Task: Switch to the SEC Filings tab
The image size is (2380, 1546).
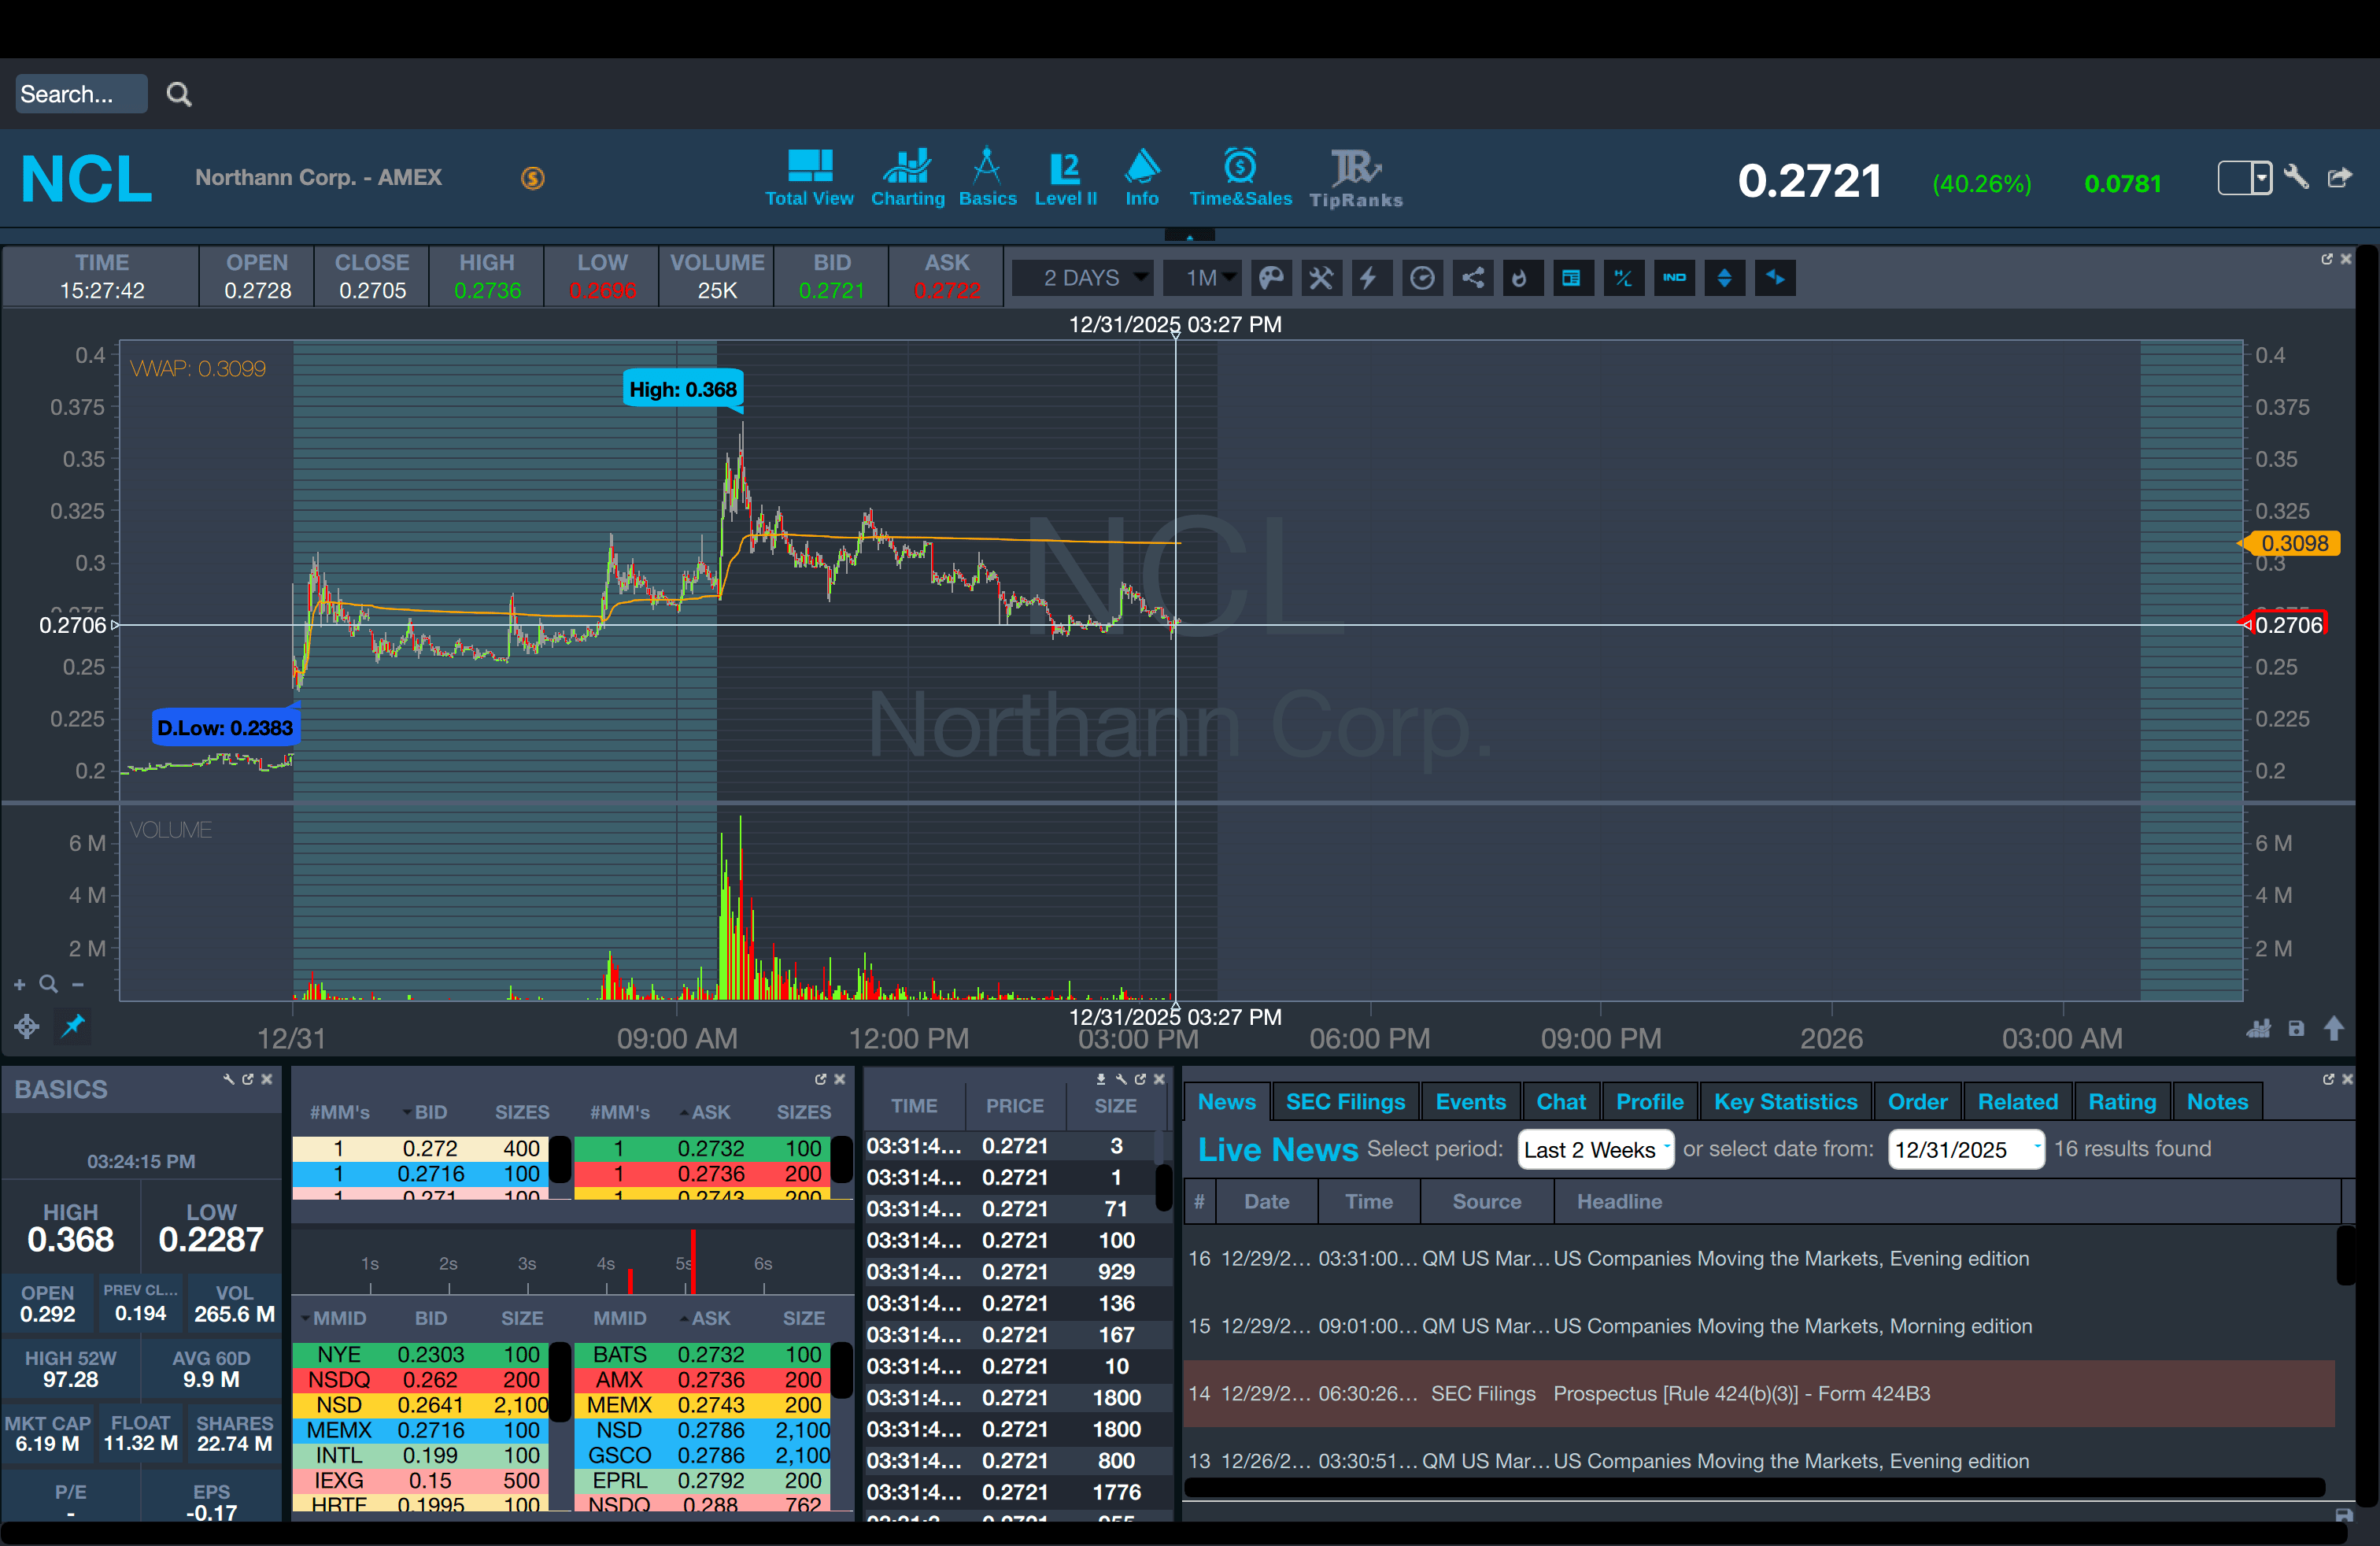Action: pyautogui.click(x=1344, y=1101)
